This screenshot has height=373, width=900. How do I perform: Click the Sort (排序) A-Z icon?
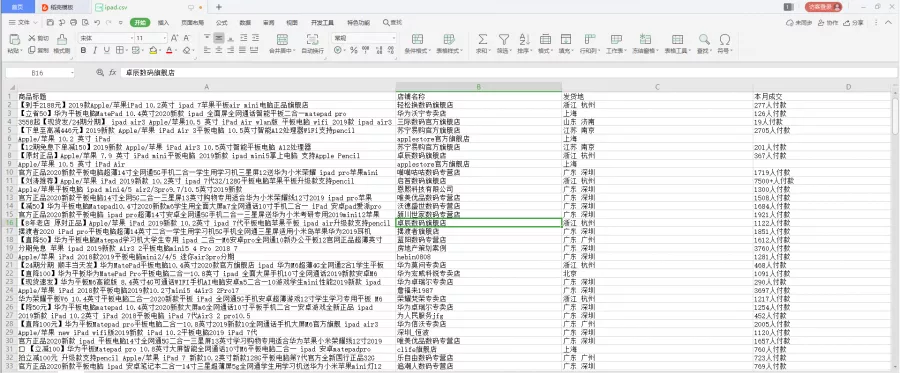(524, 39)
